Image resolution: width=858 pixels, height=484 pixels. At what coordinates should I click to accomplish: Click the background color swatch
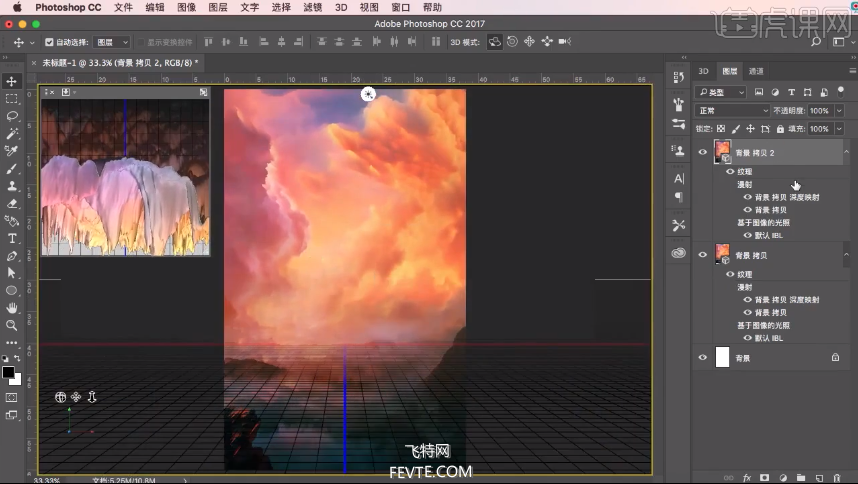[16, 380]
